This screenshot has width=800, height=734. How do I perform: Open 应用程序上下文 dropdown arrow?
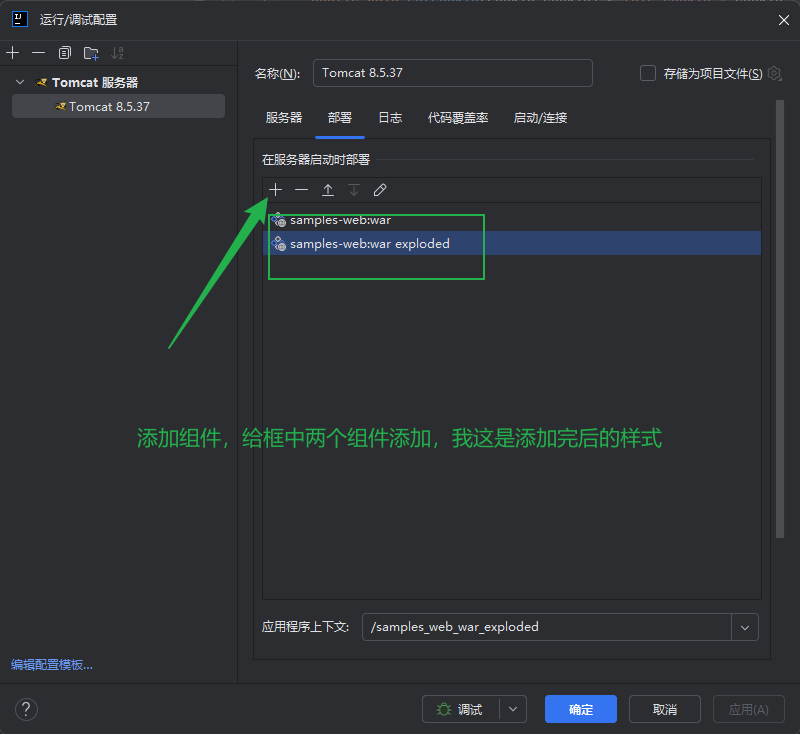[745, 627]
